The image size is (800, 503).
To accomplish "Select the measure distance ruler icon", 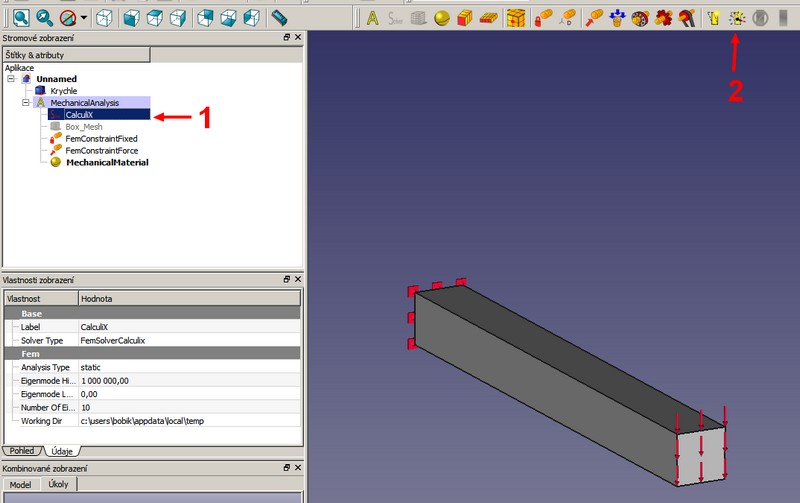I will click(279, 17).
